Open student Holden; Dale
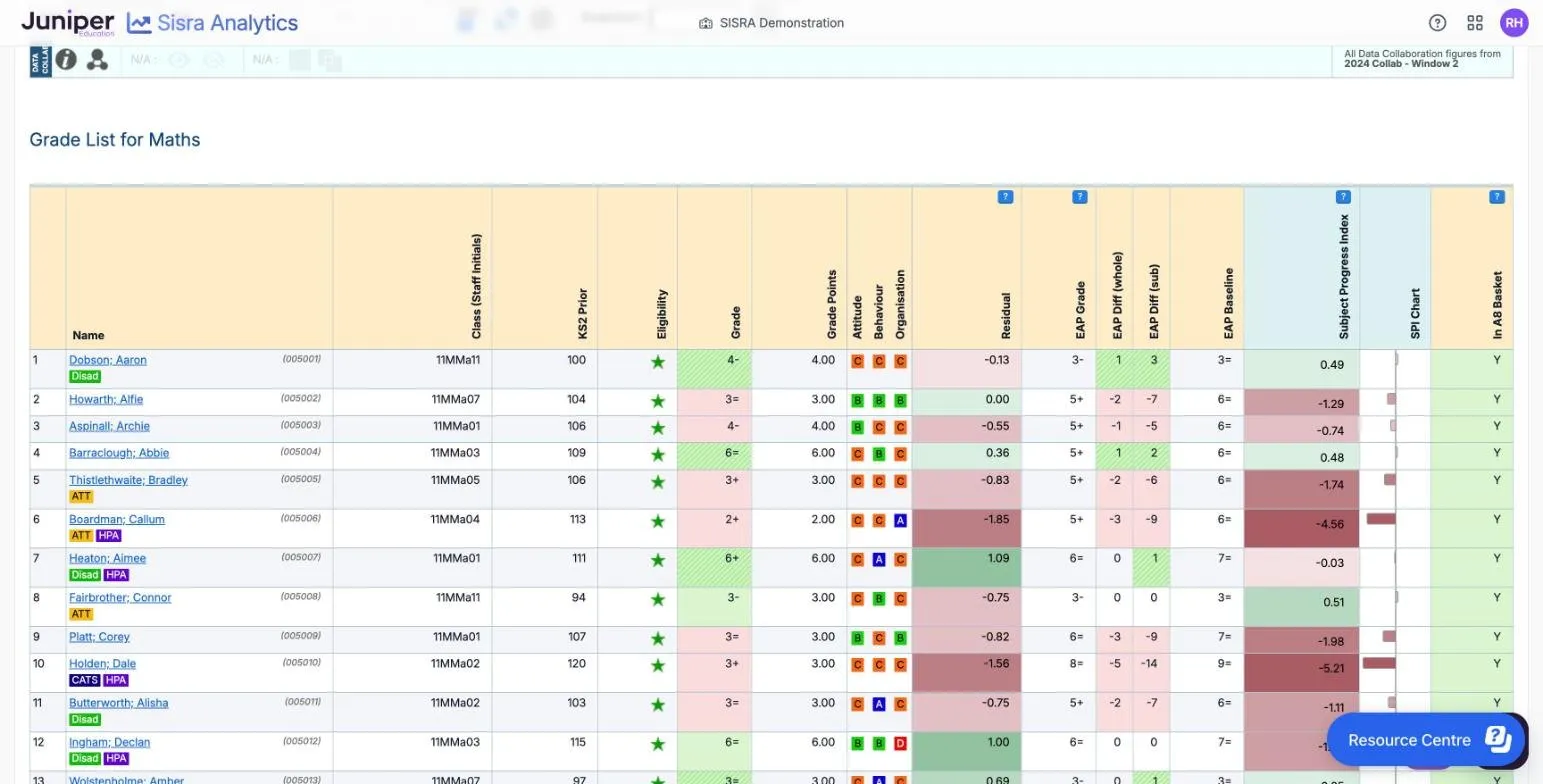1543x784 pixels. coord(102,664)
